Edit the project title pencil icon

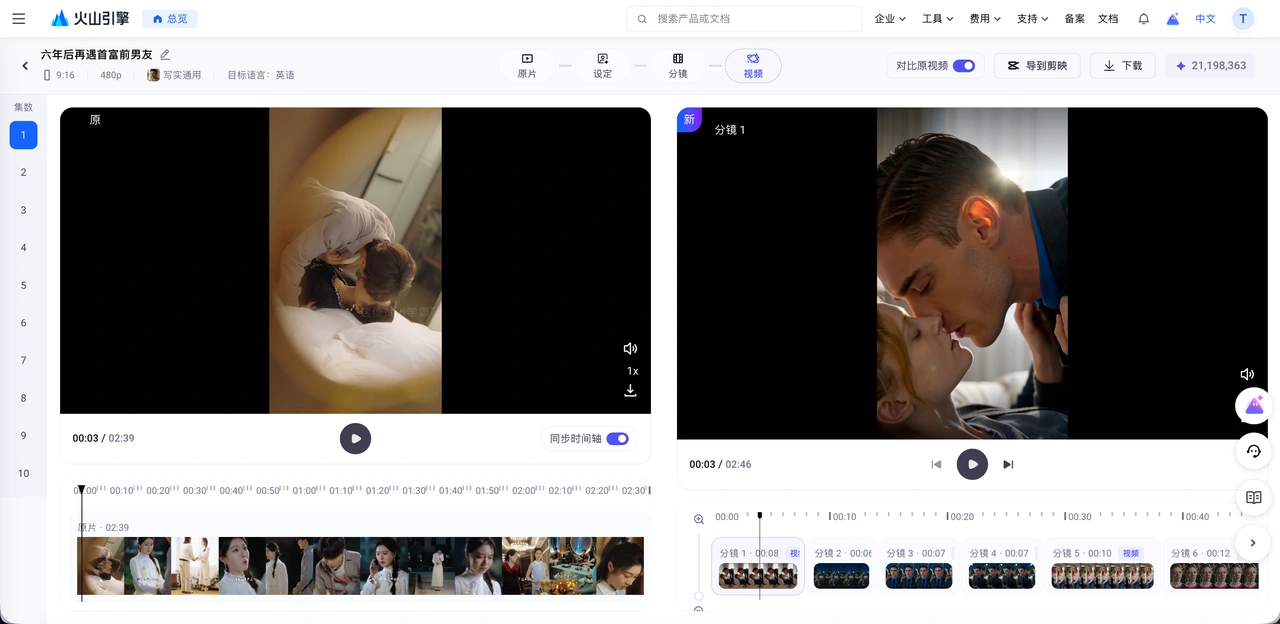tap(165, 55)
